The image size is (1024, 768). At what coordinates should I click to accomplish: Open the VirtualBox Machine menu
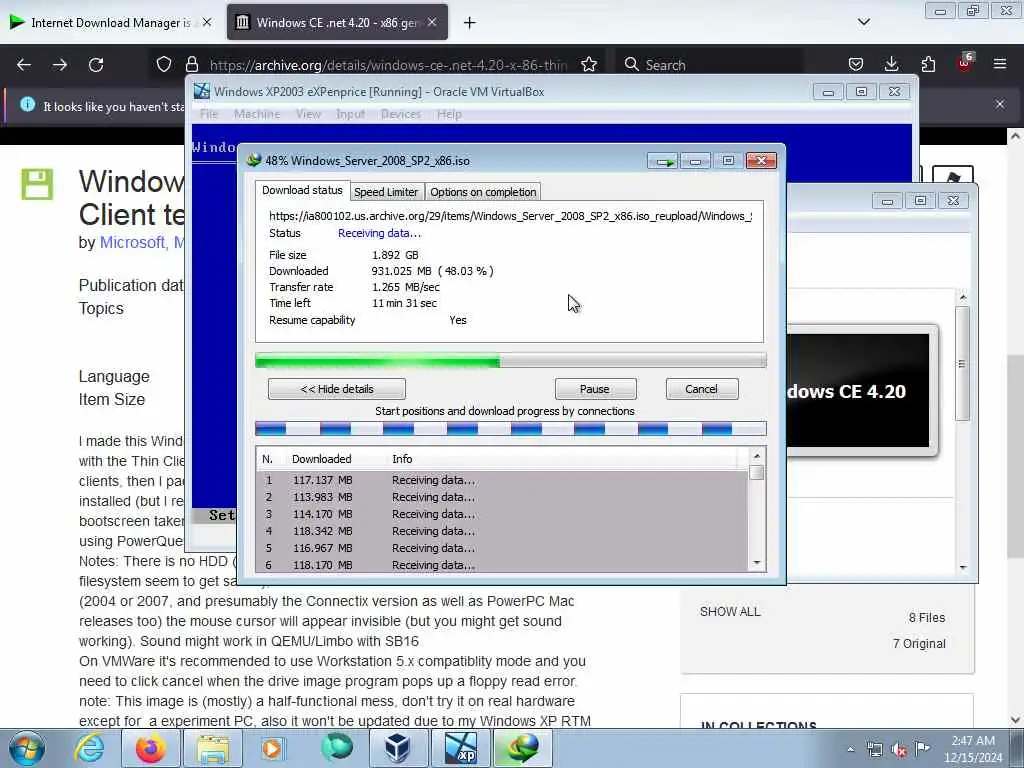pyautogui.click(x=257, y=114)
